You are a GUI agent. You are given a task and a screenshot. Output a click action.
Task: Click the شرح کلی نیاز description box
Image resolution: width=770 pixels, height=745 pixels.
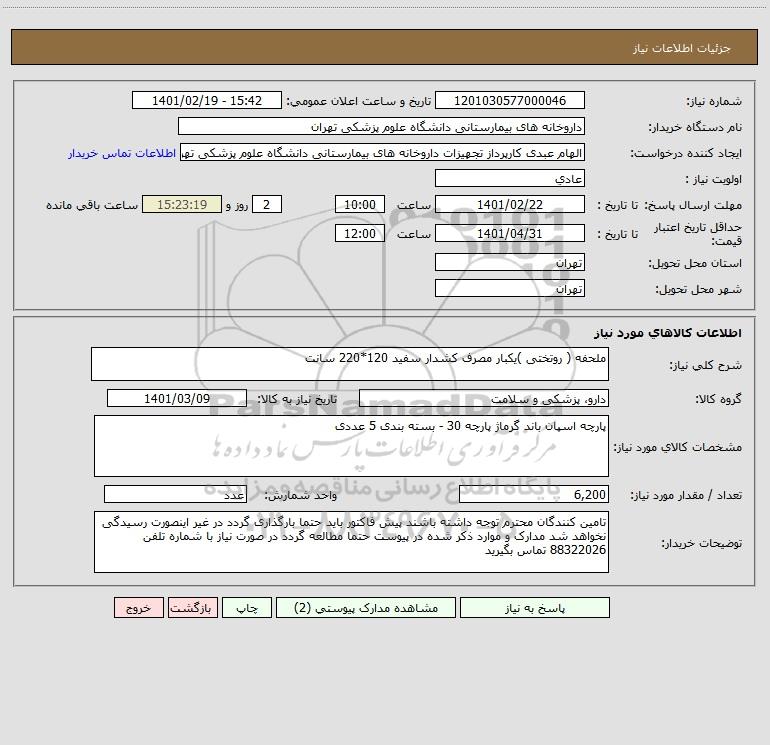pyautogui.click(x=350, y=364)
